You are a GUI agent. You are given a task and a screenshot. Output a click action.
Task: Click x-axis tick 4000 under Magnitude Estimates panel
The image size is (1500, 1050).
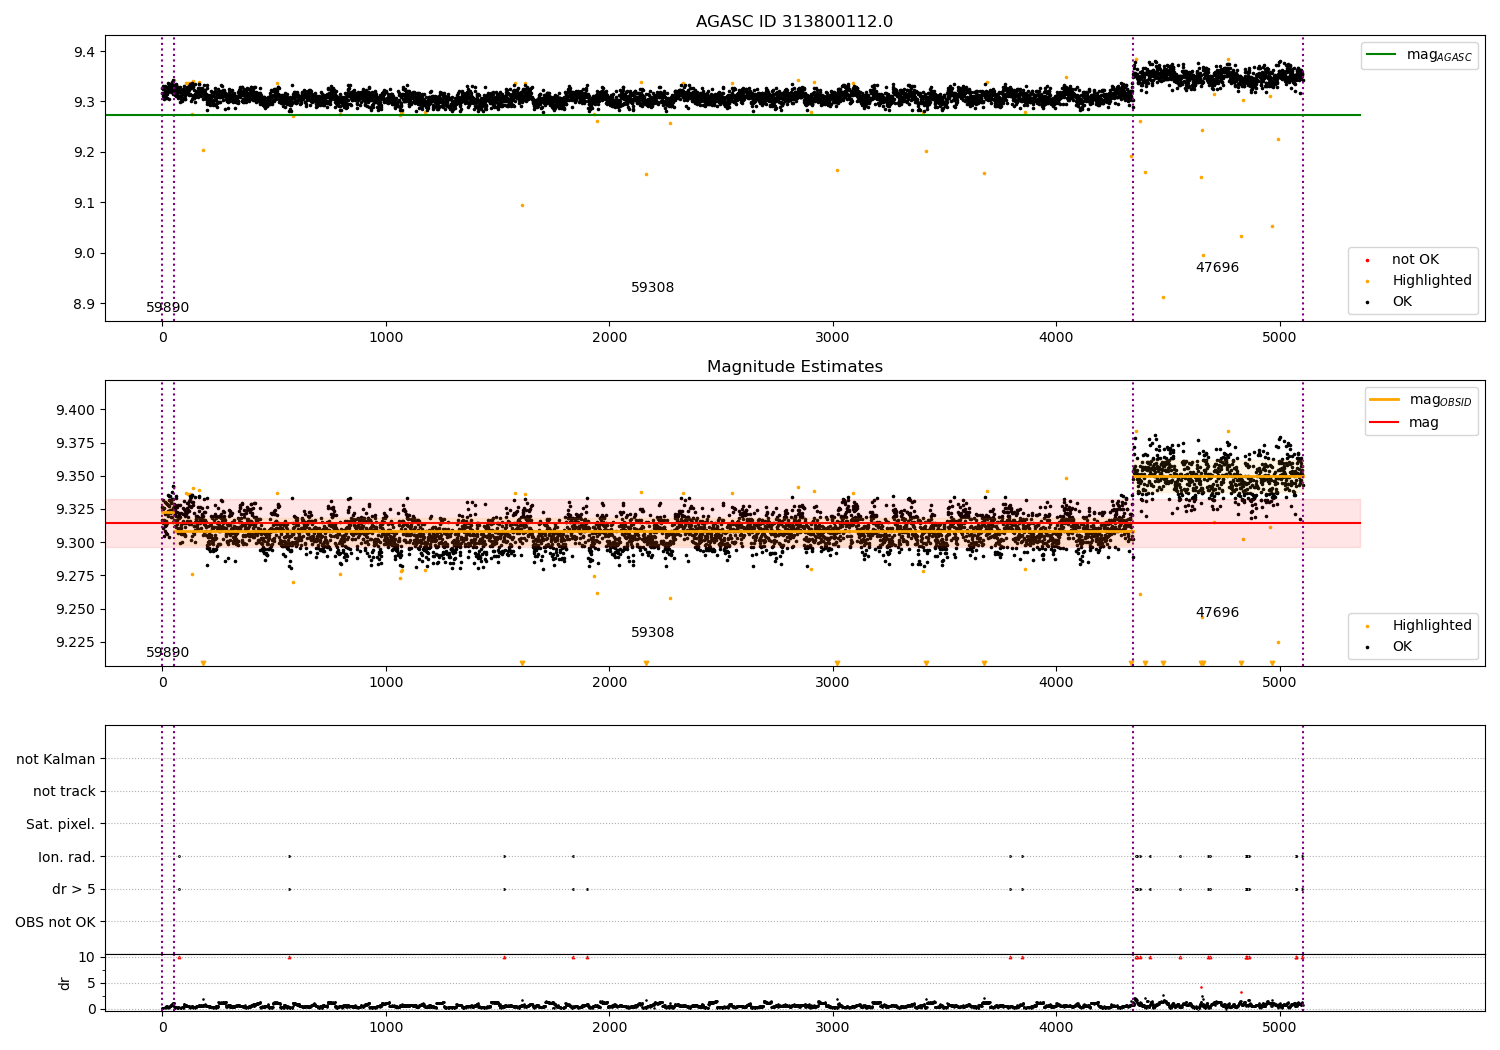[1056, 683]
